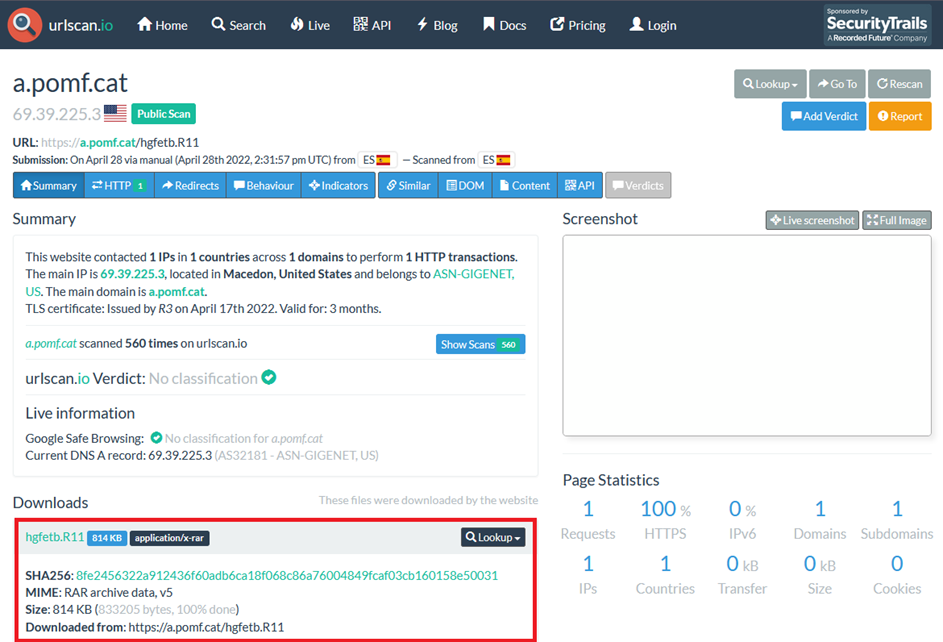This screenshot has width=943, height=642.
Task: Open the Indicators tab
Action: click(x=338, y=185)
